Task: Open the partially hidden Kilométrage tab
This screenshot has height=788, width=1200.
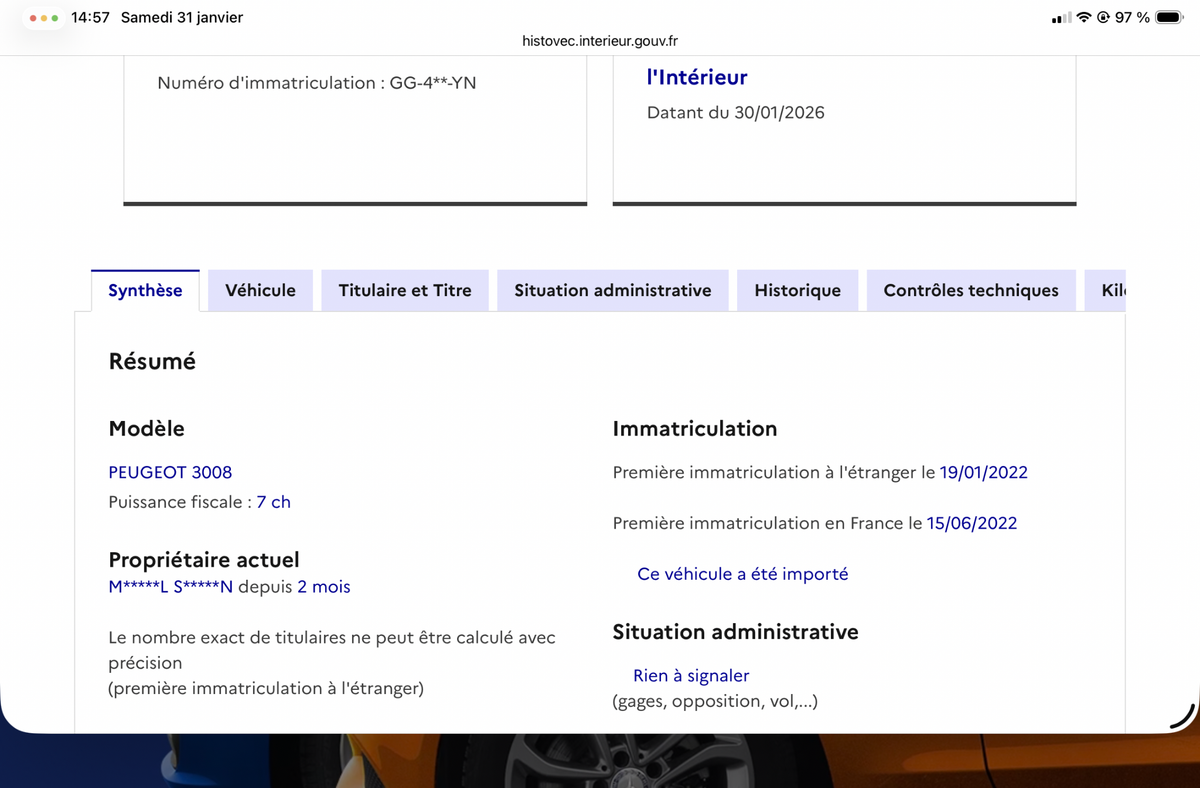Action: pyautogui.click(x=1106, y=290)
